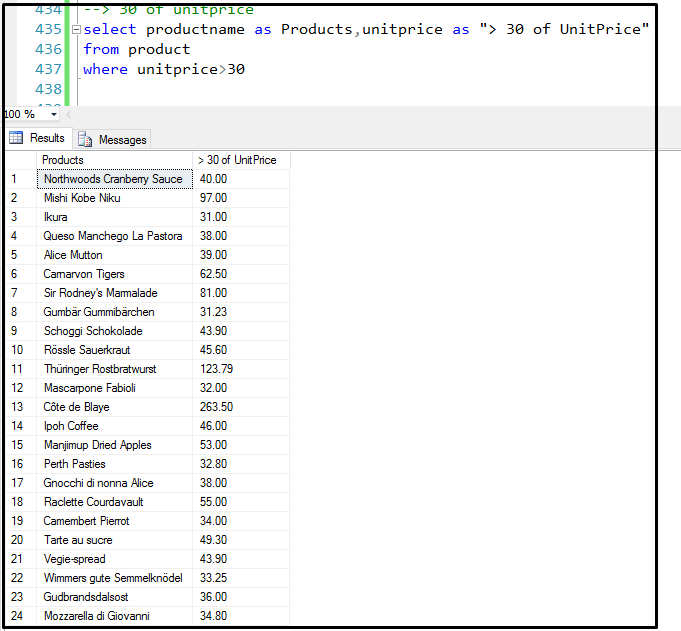Switch to the Results tab
This screenshot has height=631, width=681.
[37, 138]
